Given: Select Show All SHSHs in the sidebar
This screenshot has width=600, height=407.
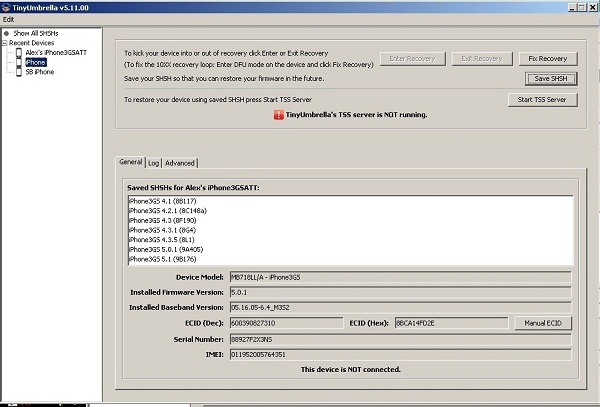Looking at the screenshot, I should point(36,34).
